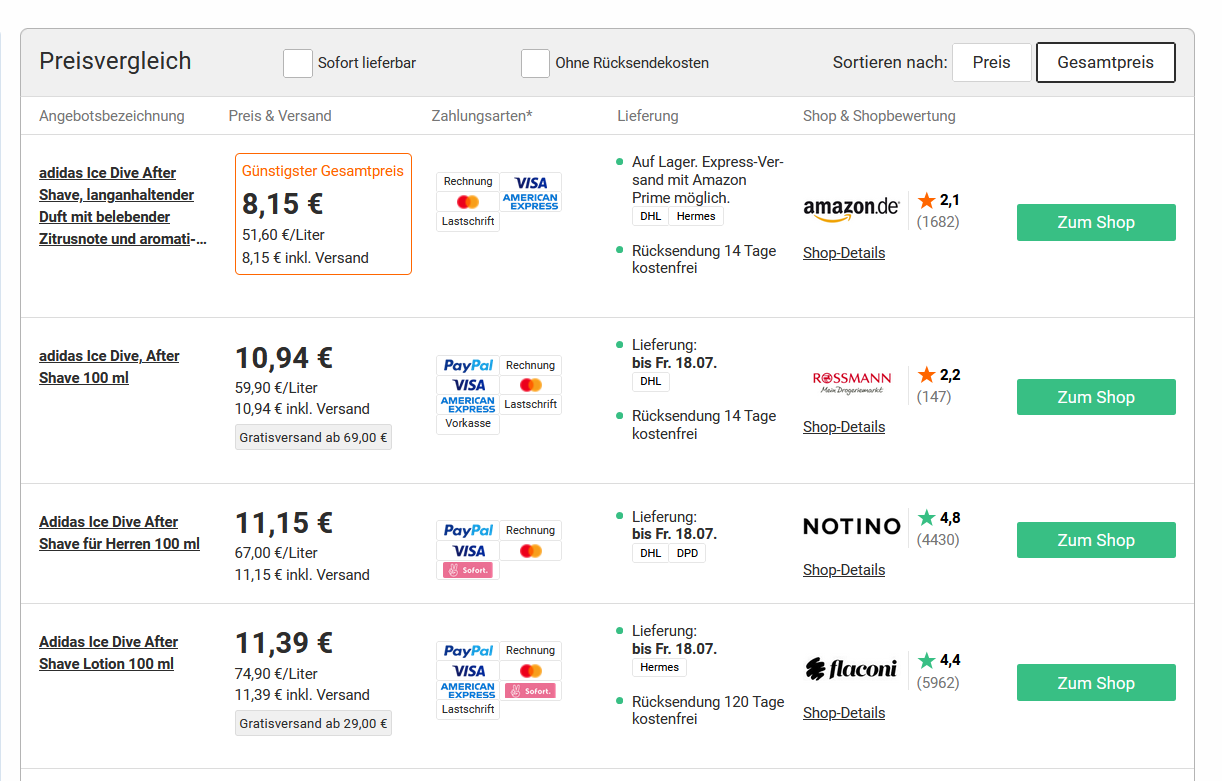Image resolution: width=1222 pixels, height=781 pixels.
Task: Click the Hermes carrier badge in the amazon.de row
Action: (696, 216)
